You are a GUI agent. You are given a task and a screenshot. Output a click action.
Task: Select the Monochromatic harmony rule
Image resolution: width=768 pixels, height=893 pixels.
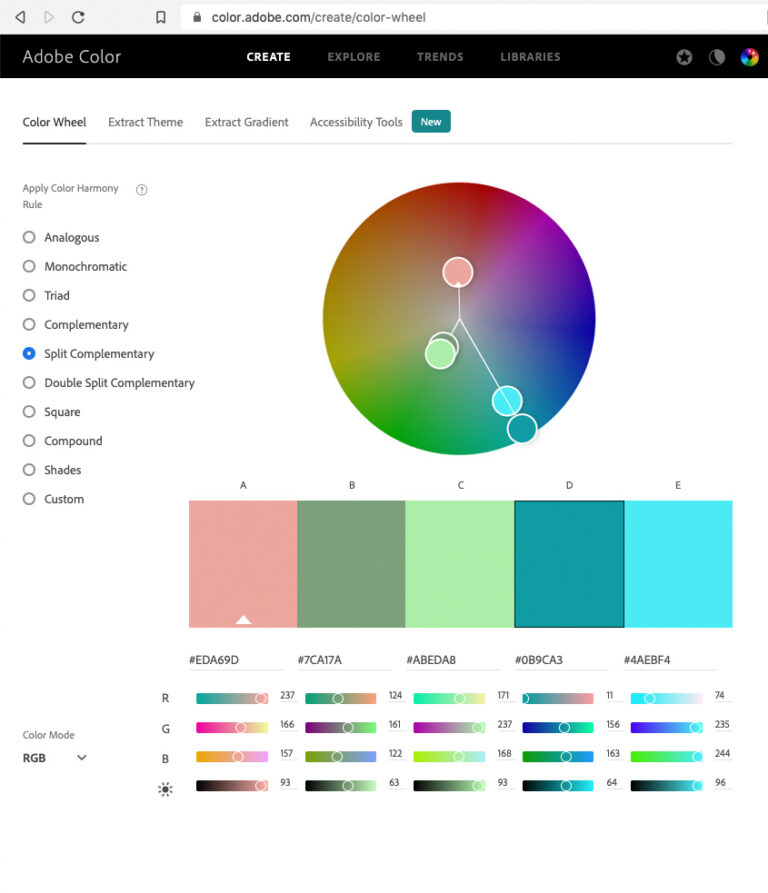[x=75, y=267]
